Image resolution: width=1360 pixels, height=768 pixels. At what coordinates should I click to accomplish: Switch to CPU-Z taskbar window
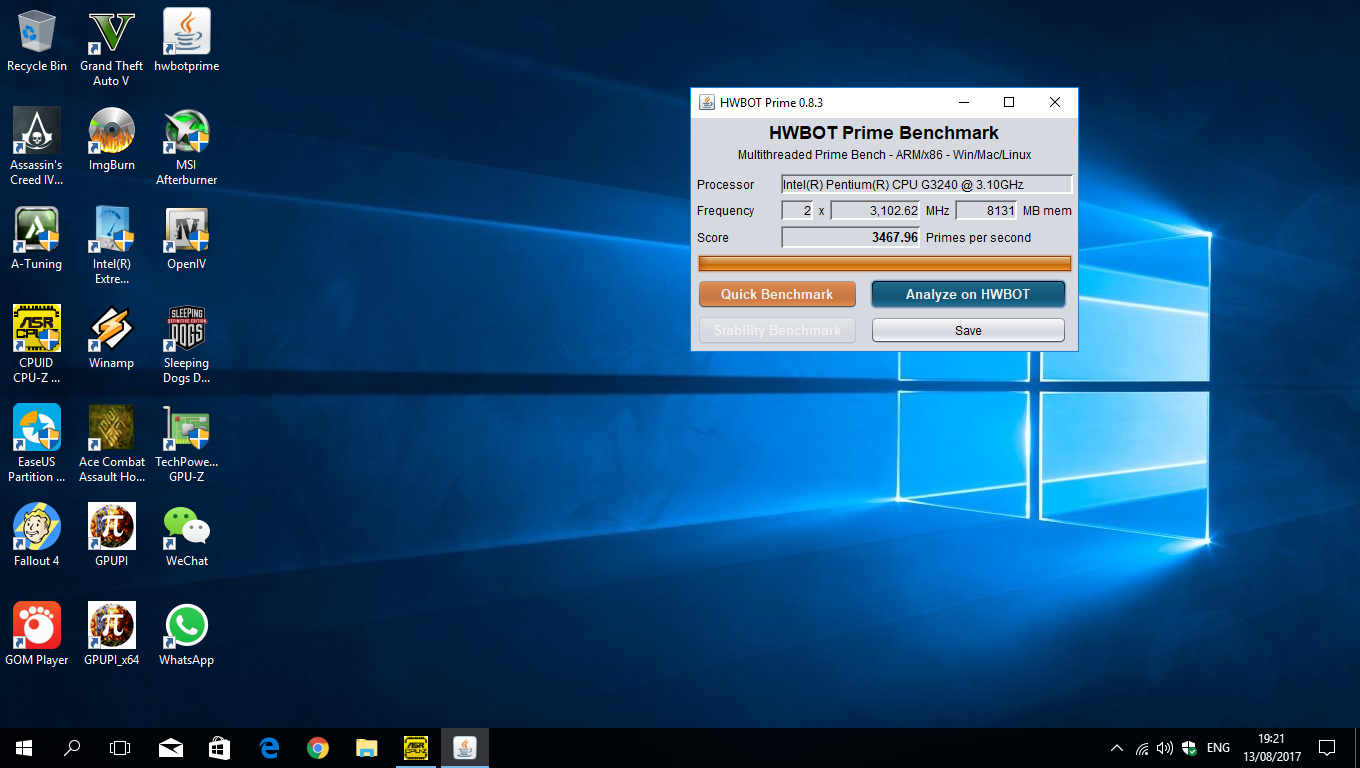pyautogui.click(x=416, y=748)
